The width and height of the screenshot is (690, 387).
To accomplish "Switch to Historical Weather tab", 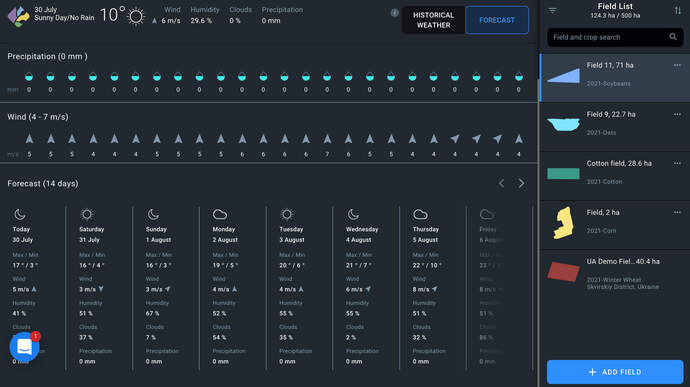I will pyautogui.click(x=433, y=20).
